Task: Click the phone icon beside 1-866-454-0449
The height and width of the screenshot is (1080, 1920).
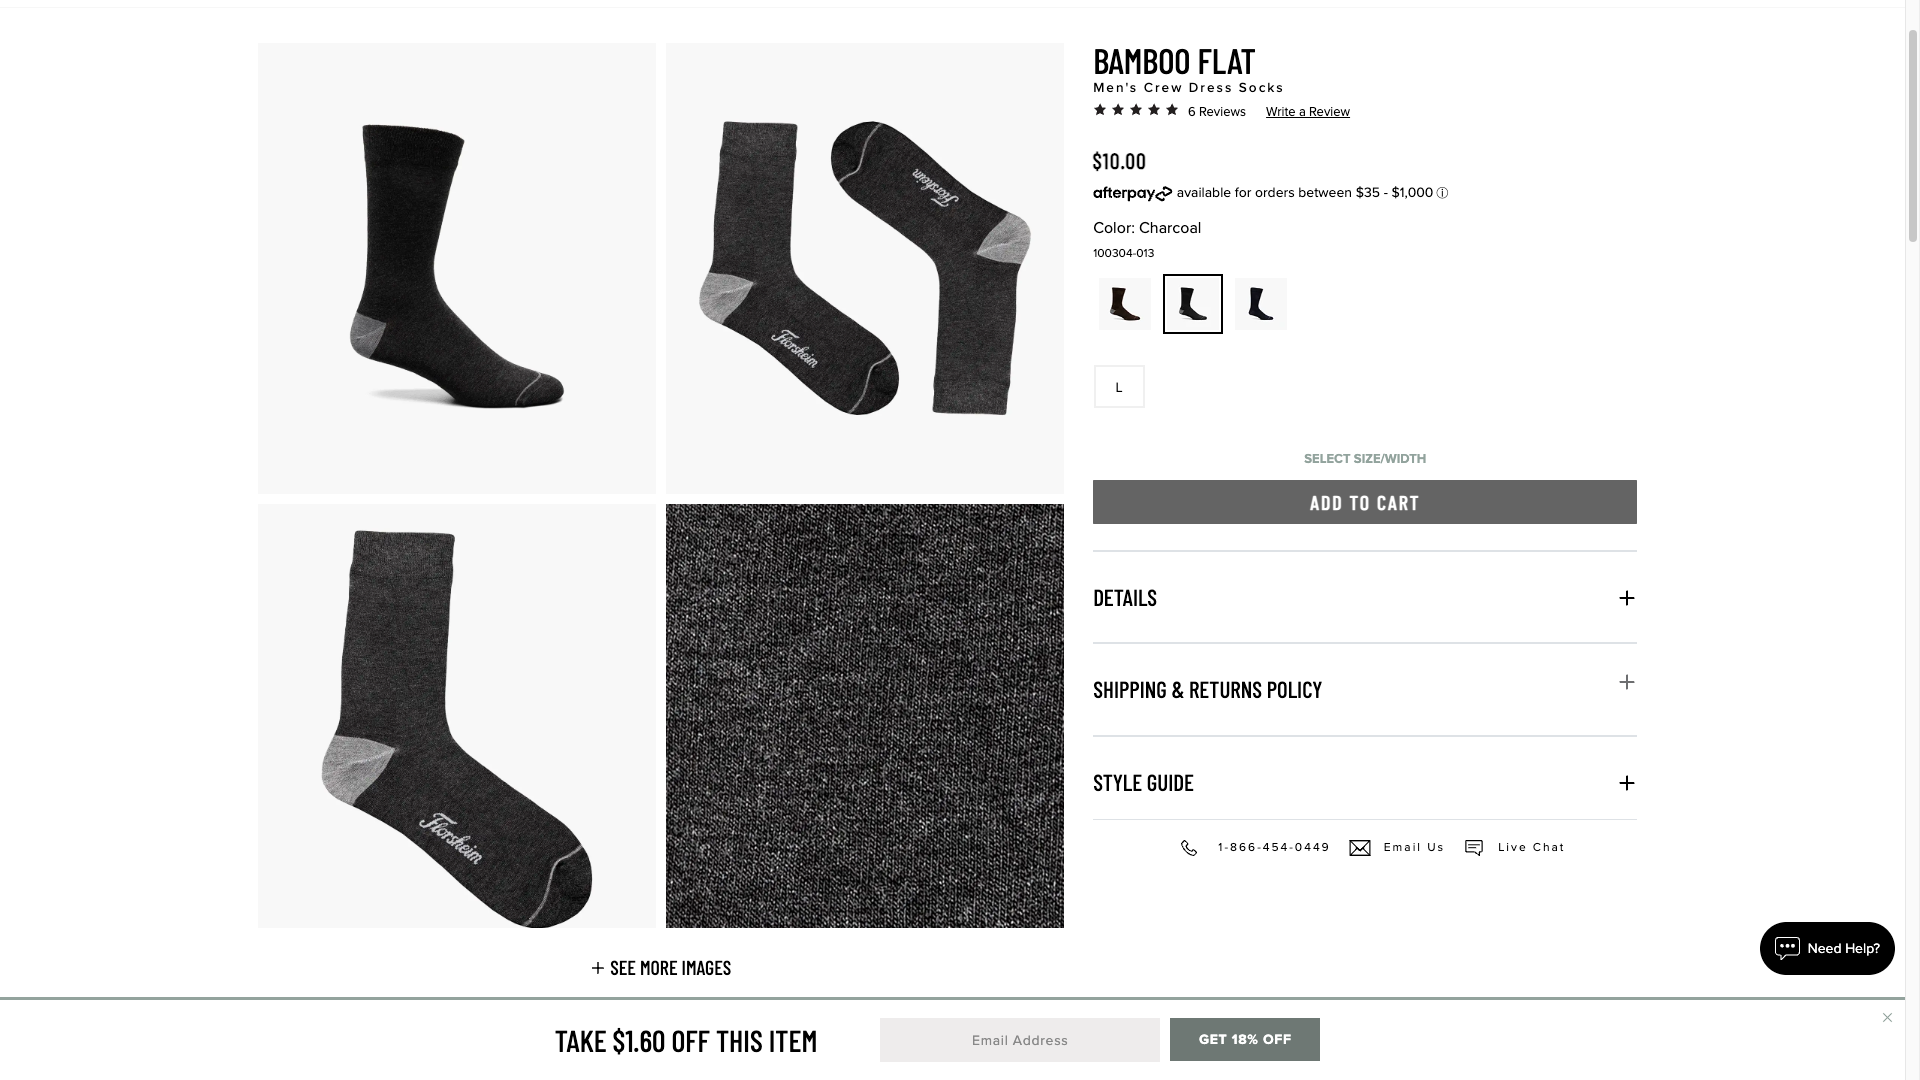Action: tap(1189, 848)
